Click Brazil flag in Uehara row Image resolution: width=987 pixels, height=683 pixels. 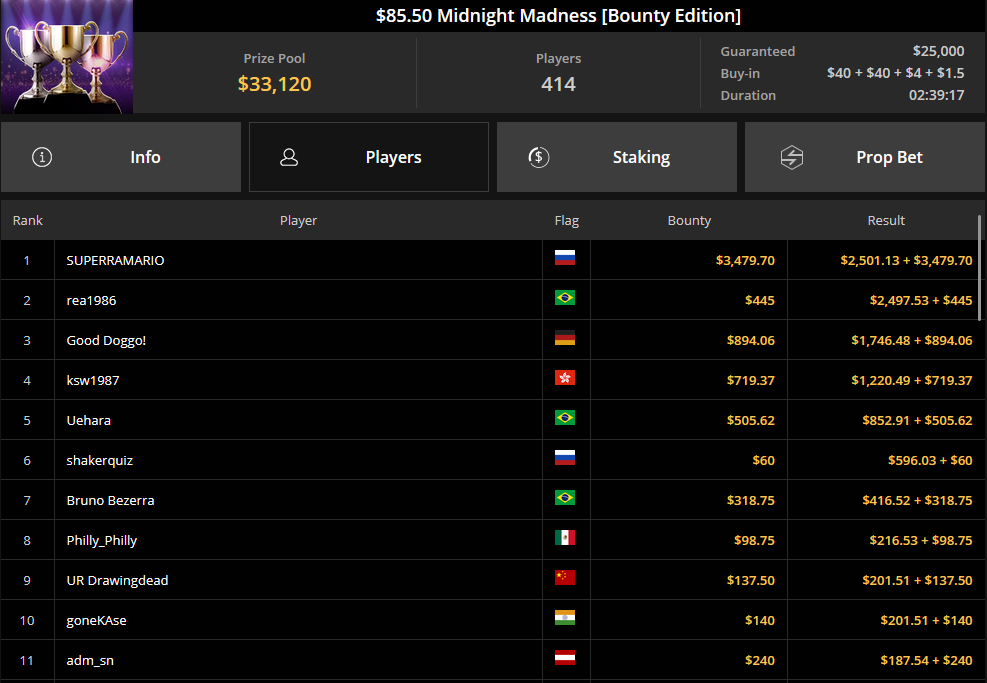click(565, 418)
